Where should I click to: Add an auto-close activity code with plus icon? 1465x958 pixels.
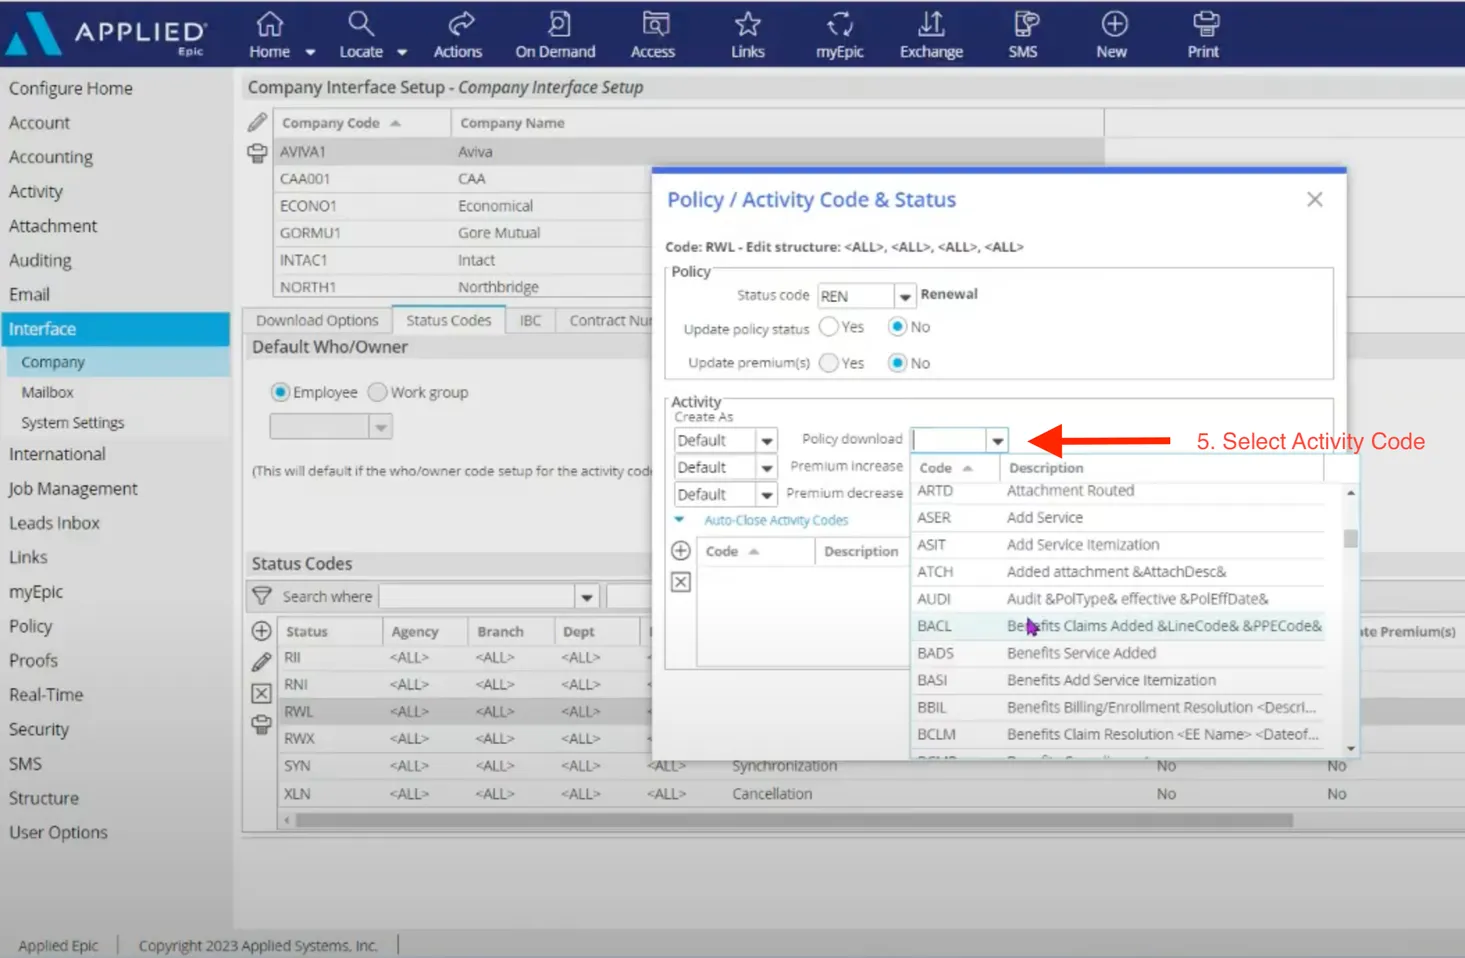point(681,551)
